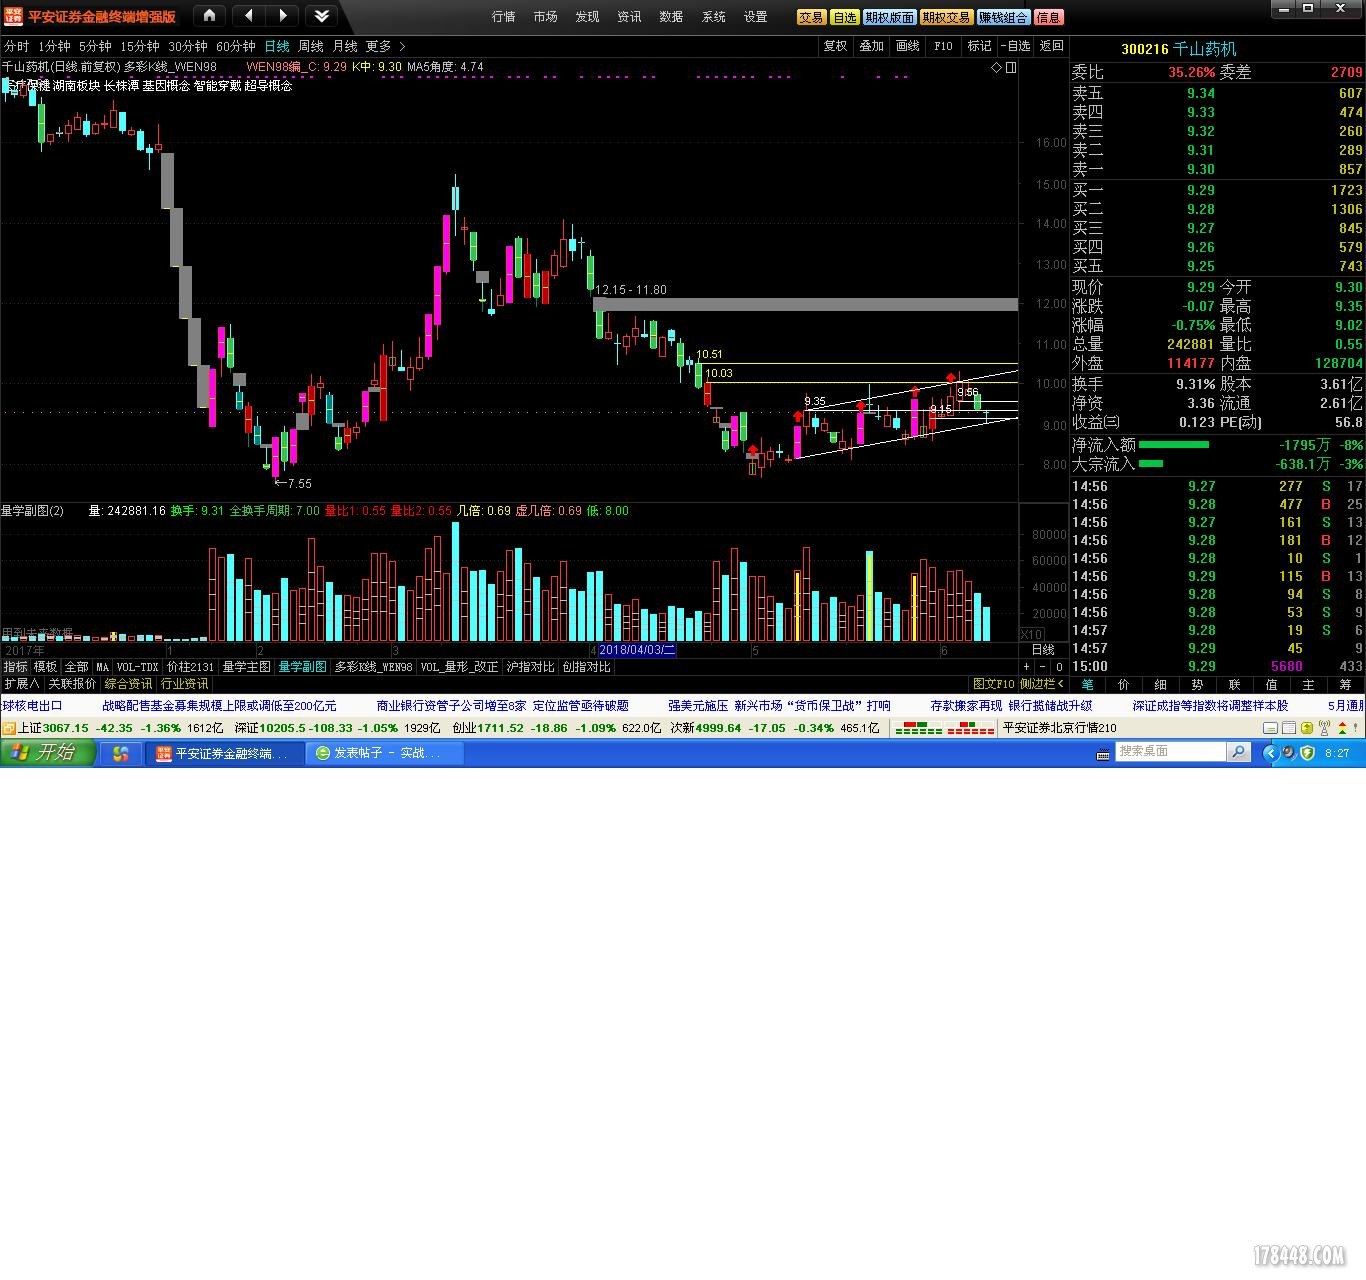Screen dimensions: 1366x1280
Task: Select the 指标 tab under chart
Action: [16, 667]
